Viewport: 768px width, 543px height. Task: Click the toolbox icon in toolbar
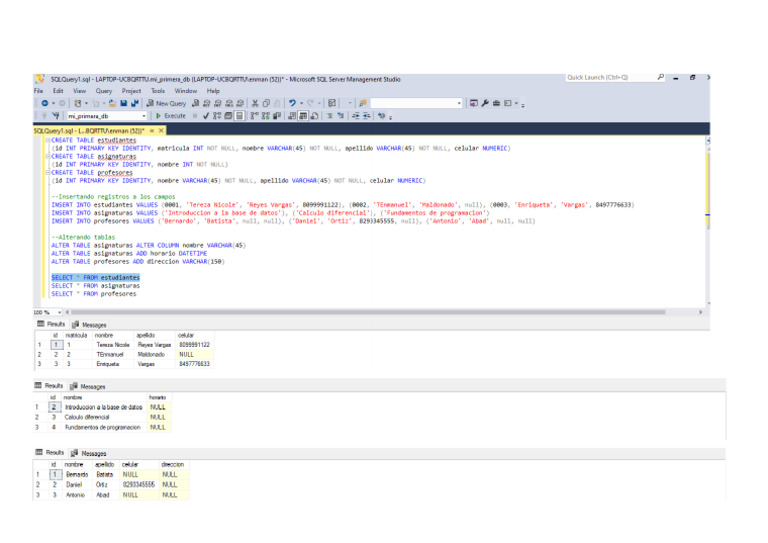[497, 103]
